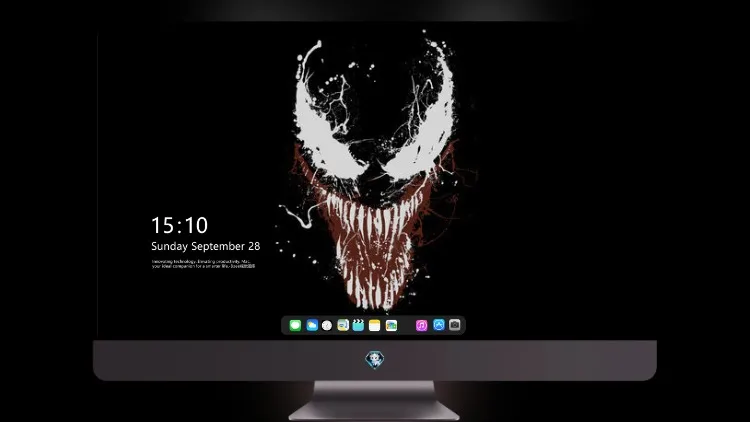This screenshot has width=750, height=422.
Task: Open the green Messages app in dock
Action: 295,325
